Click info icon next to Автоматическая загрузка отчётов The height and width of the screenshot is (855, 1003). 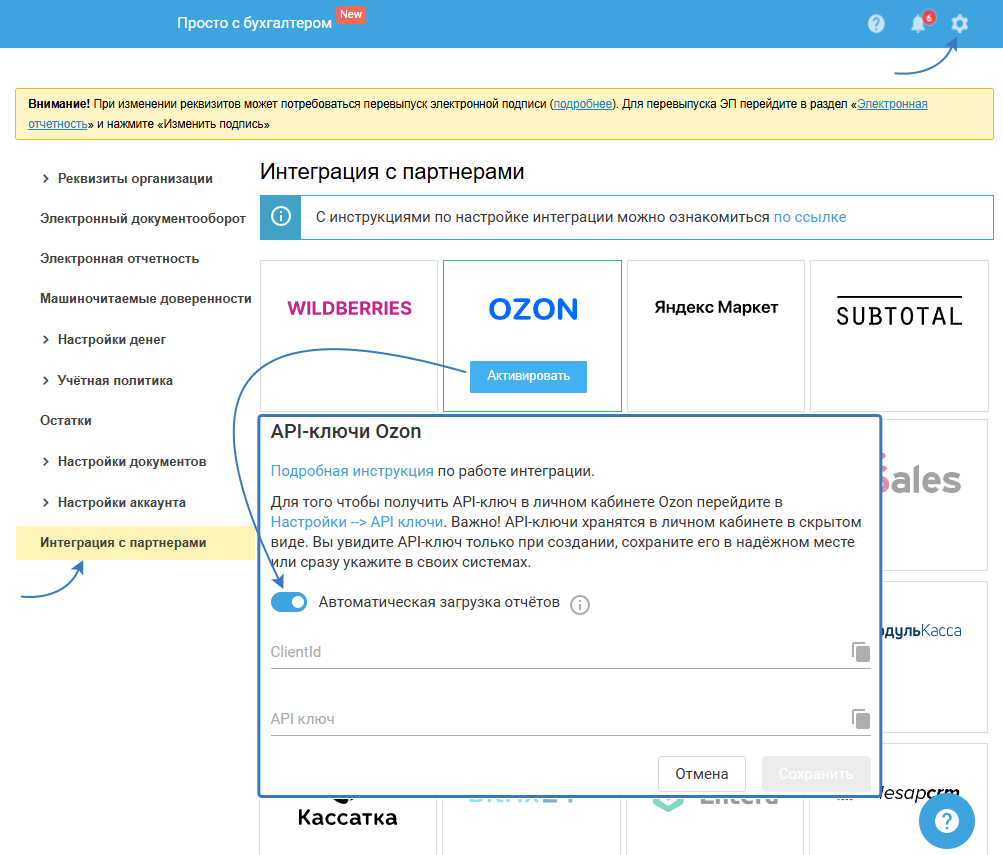point(580,604)
